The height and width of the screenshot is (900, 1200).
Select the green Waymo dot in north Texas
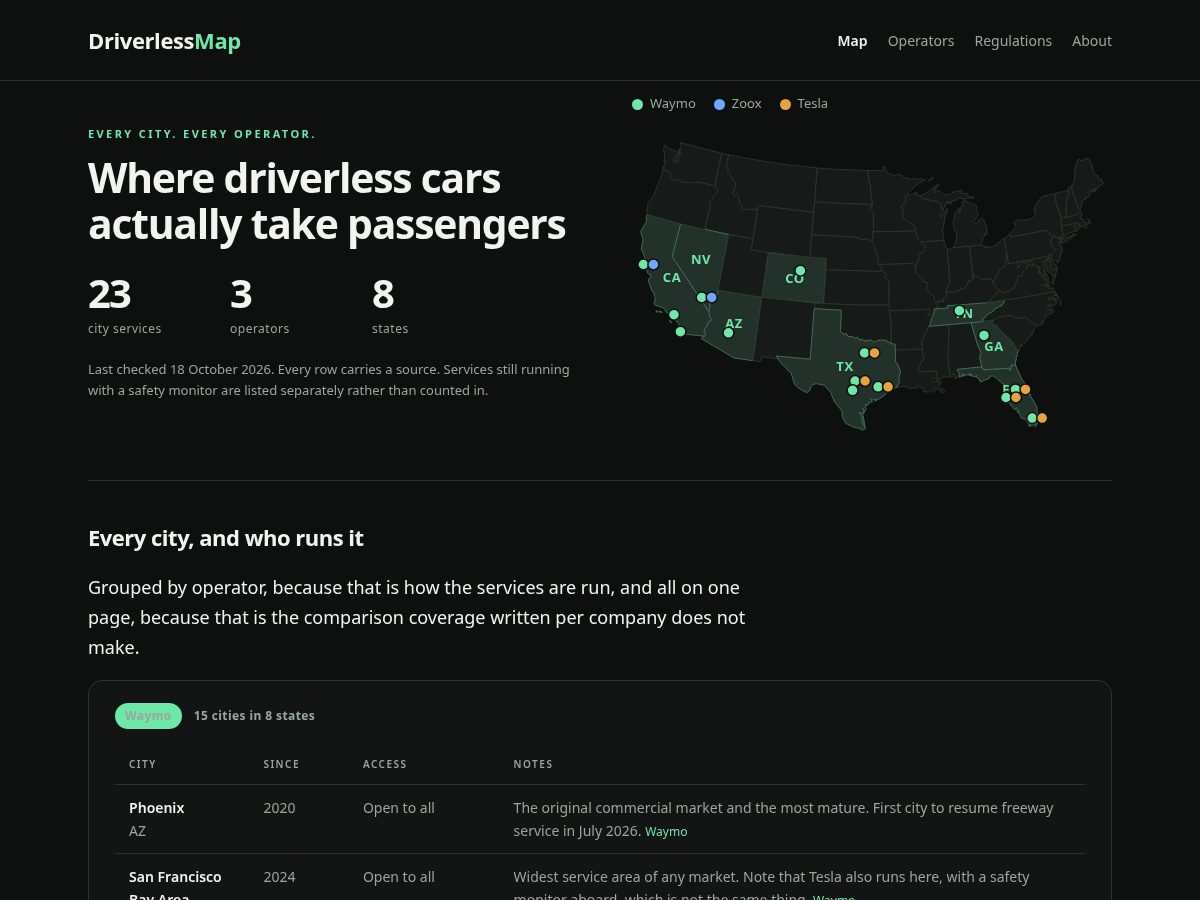click(864, 353)
